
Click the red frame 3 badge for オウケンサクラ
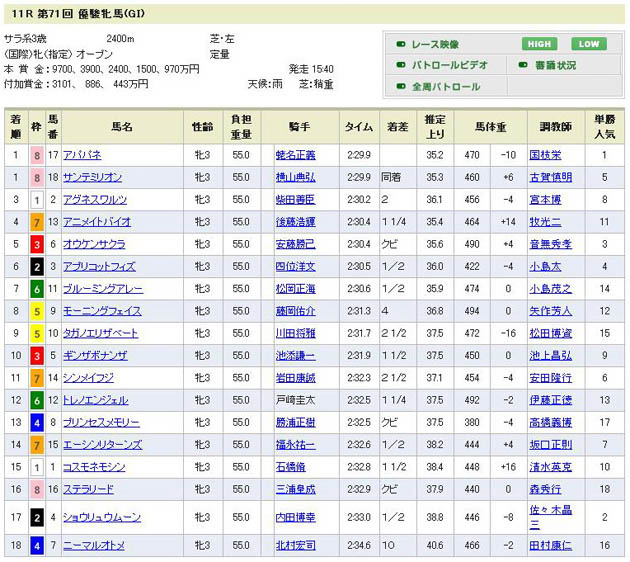tap(37, 243)
